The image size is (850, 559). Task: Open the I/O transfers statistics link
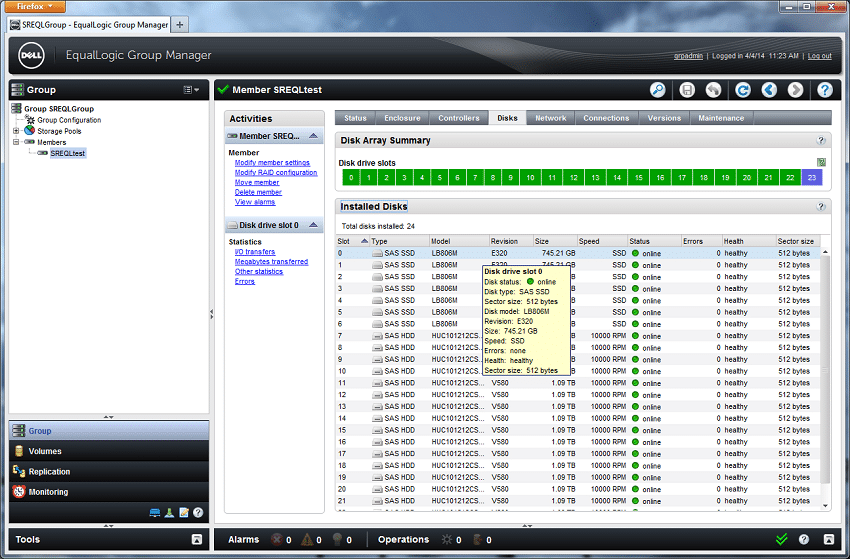pos(255,252)
